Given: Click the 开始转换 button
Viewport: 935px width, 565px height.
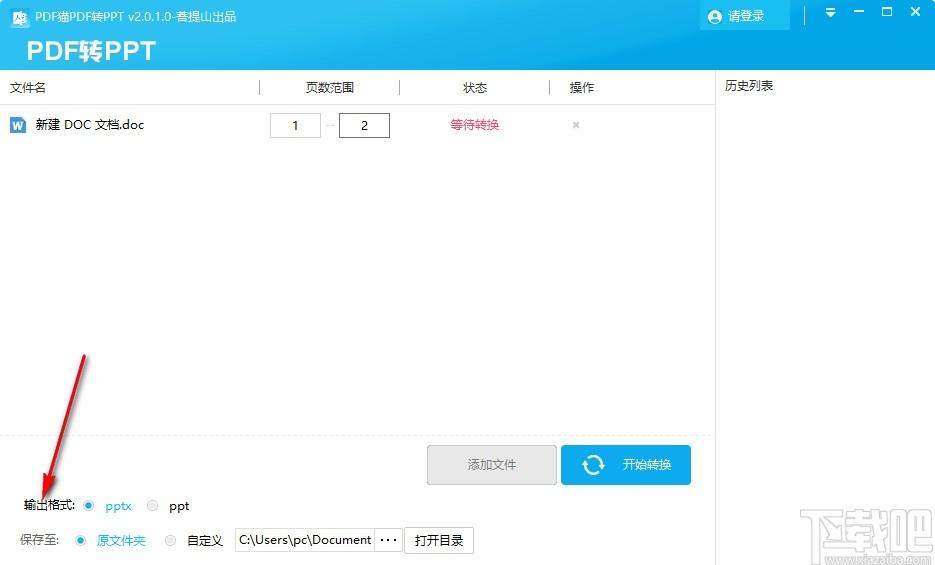Looking at the screenshot, I should pyautogui.click(x=626, y=465).
